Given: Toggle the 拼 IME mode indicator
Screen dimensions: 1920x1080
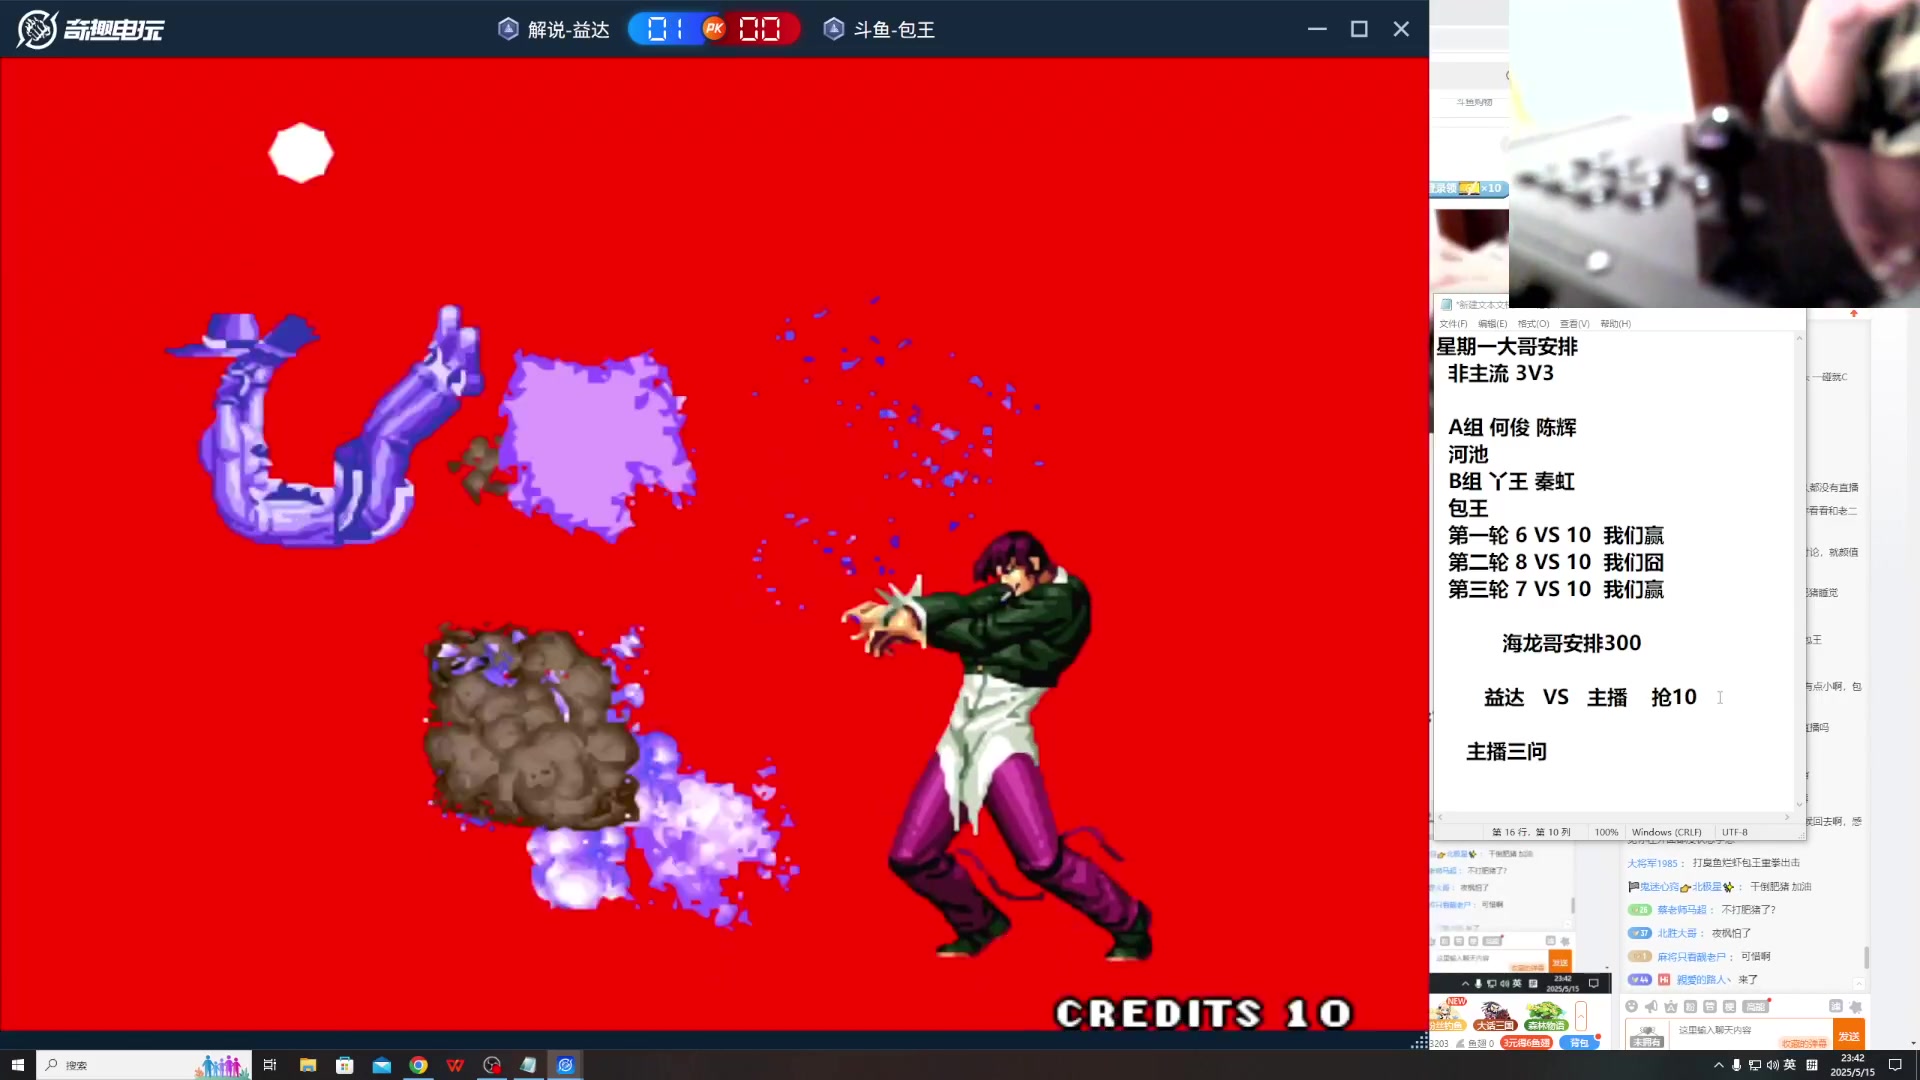Looking at the screenshot, I should 1812,1065.
